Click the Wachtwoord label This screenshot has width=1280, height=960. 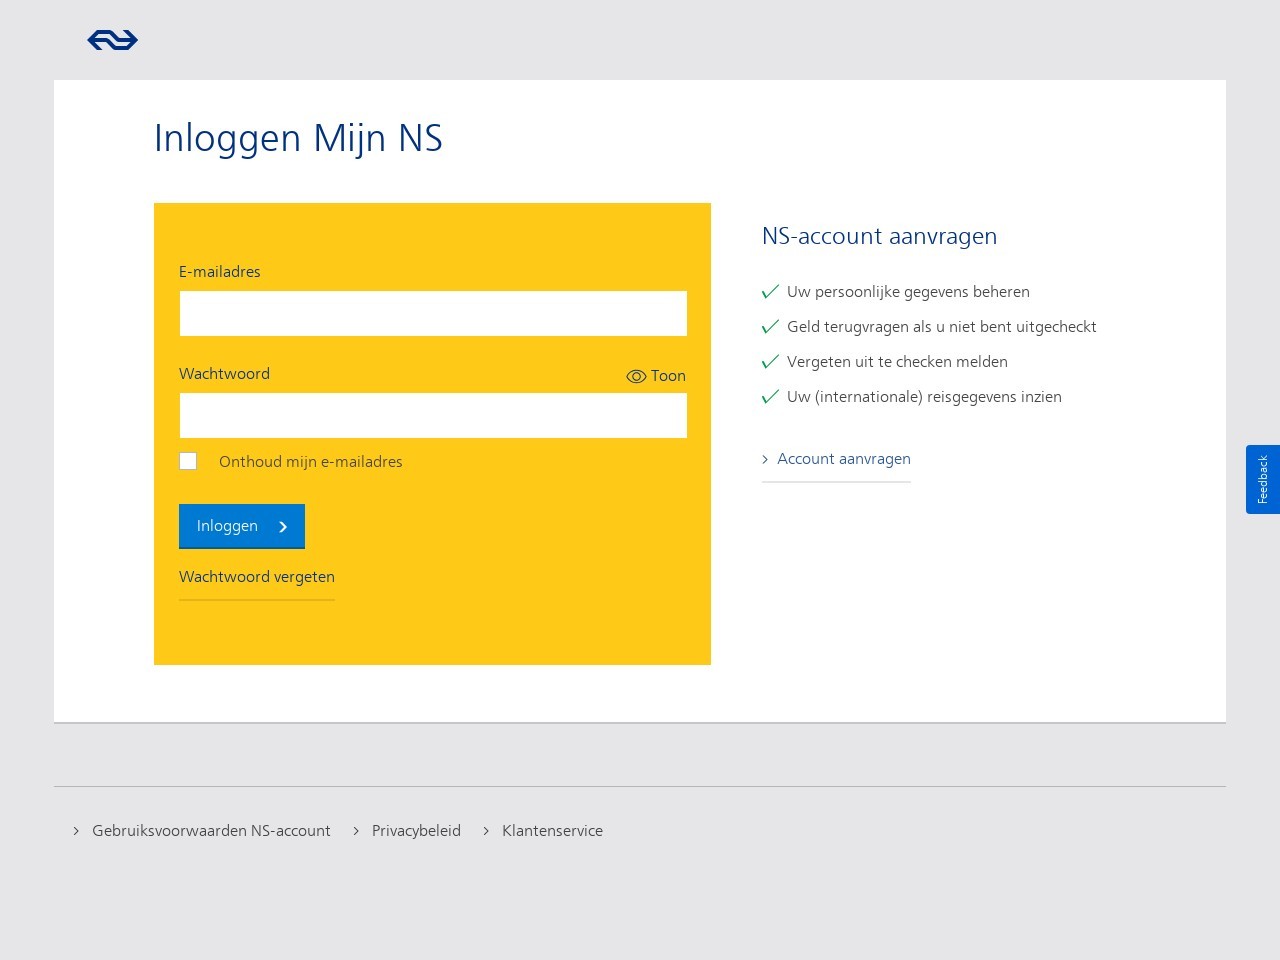(x=224, y=374)
